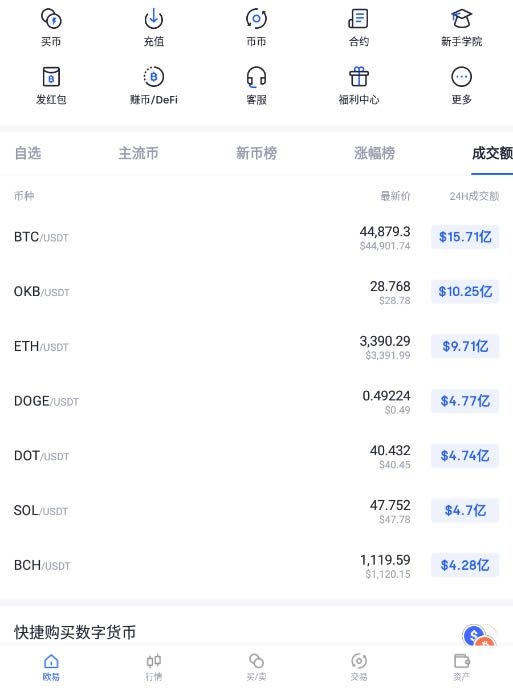Viewport: 513px width, 690px height.
Task: Sort by 24H成交额 column header
Action: tap(474, 196)
